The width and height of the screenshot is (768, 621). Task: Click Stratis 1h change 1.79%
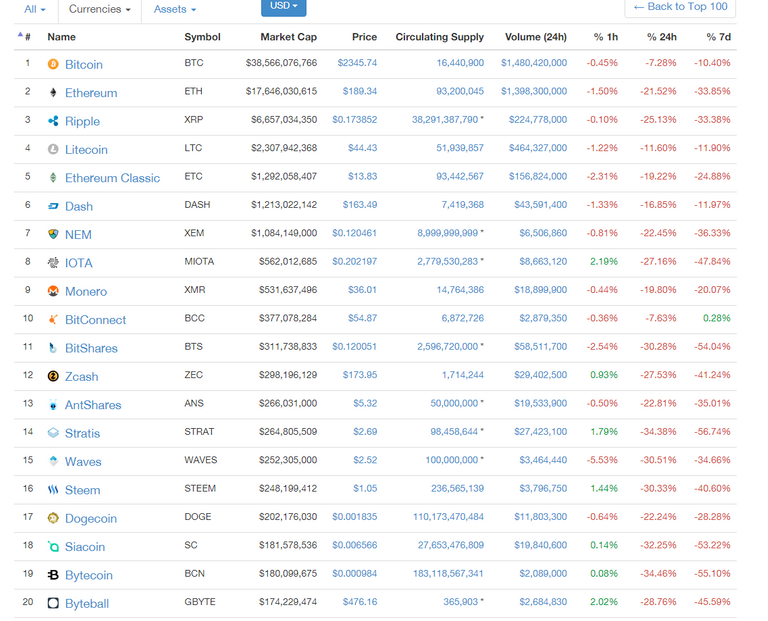tap(604, 432)
